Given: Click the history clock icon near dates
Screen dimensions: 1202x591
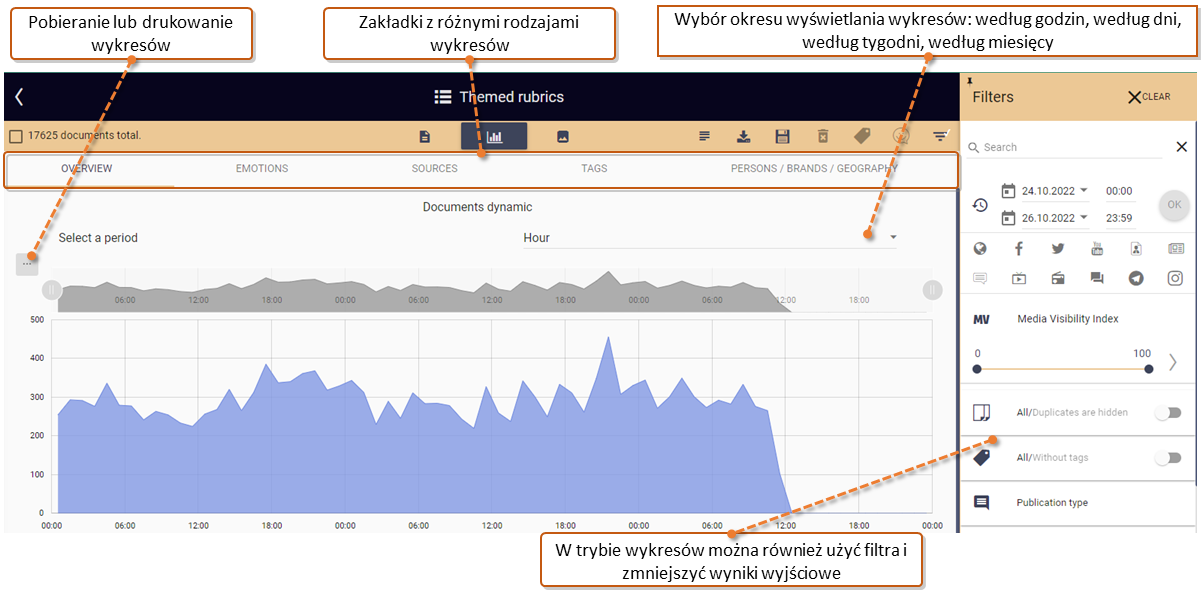Looking at the screenshot, I should coord(980,205).
